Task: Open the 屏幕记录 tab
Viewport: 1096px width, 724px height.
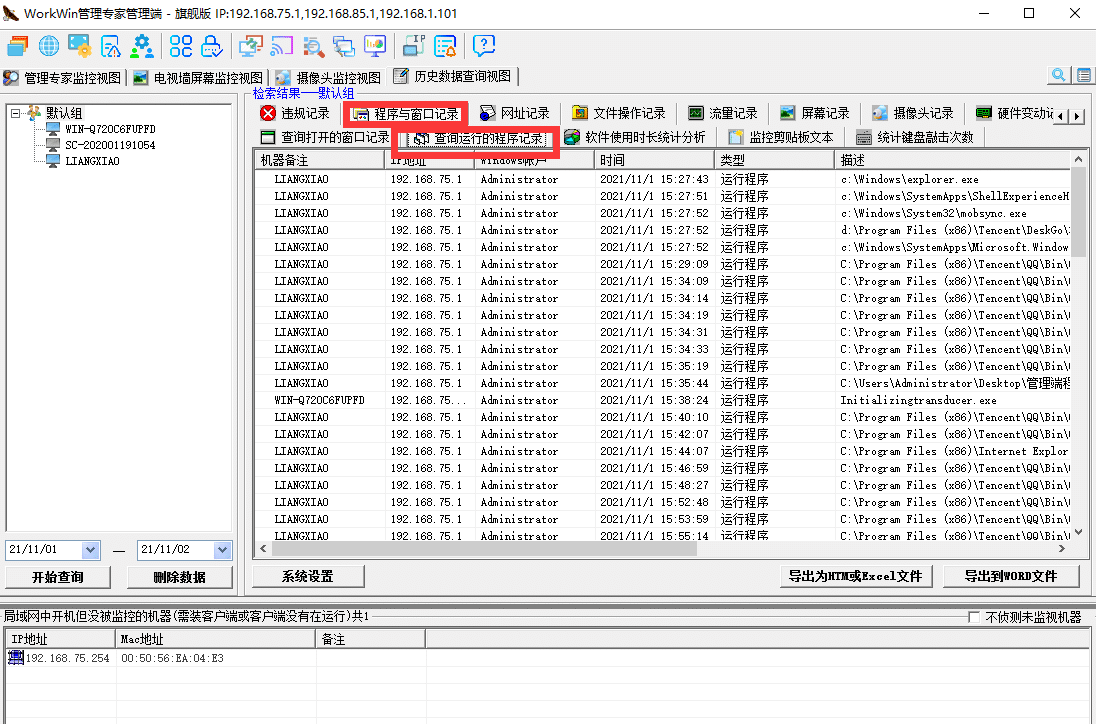Action: coord(815,113)
